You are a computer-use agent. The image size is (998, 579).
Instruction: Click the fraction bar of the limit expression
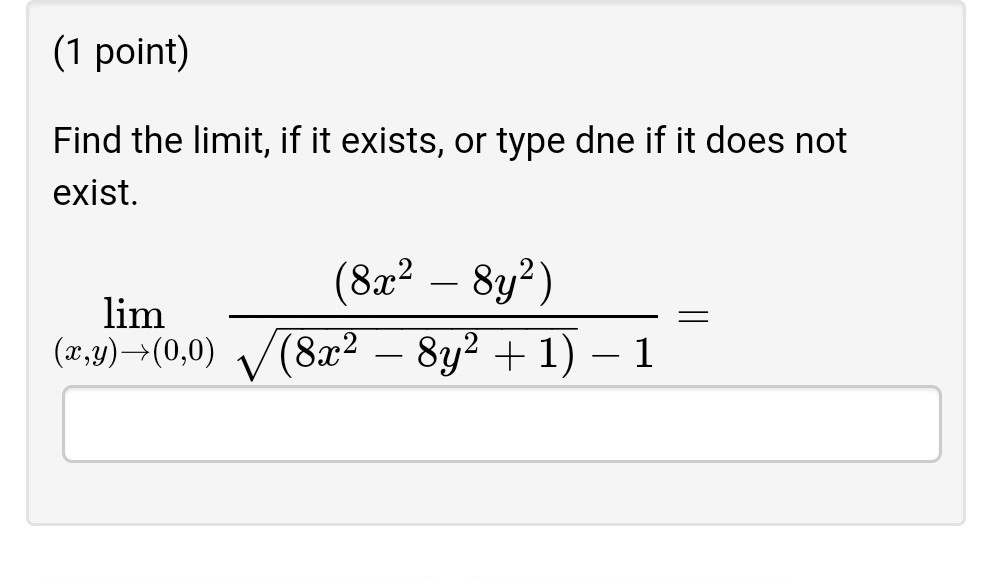point(440,315)
